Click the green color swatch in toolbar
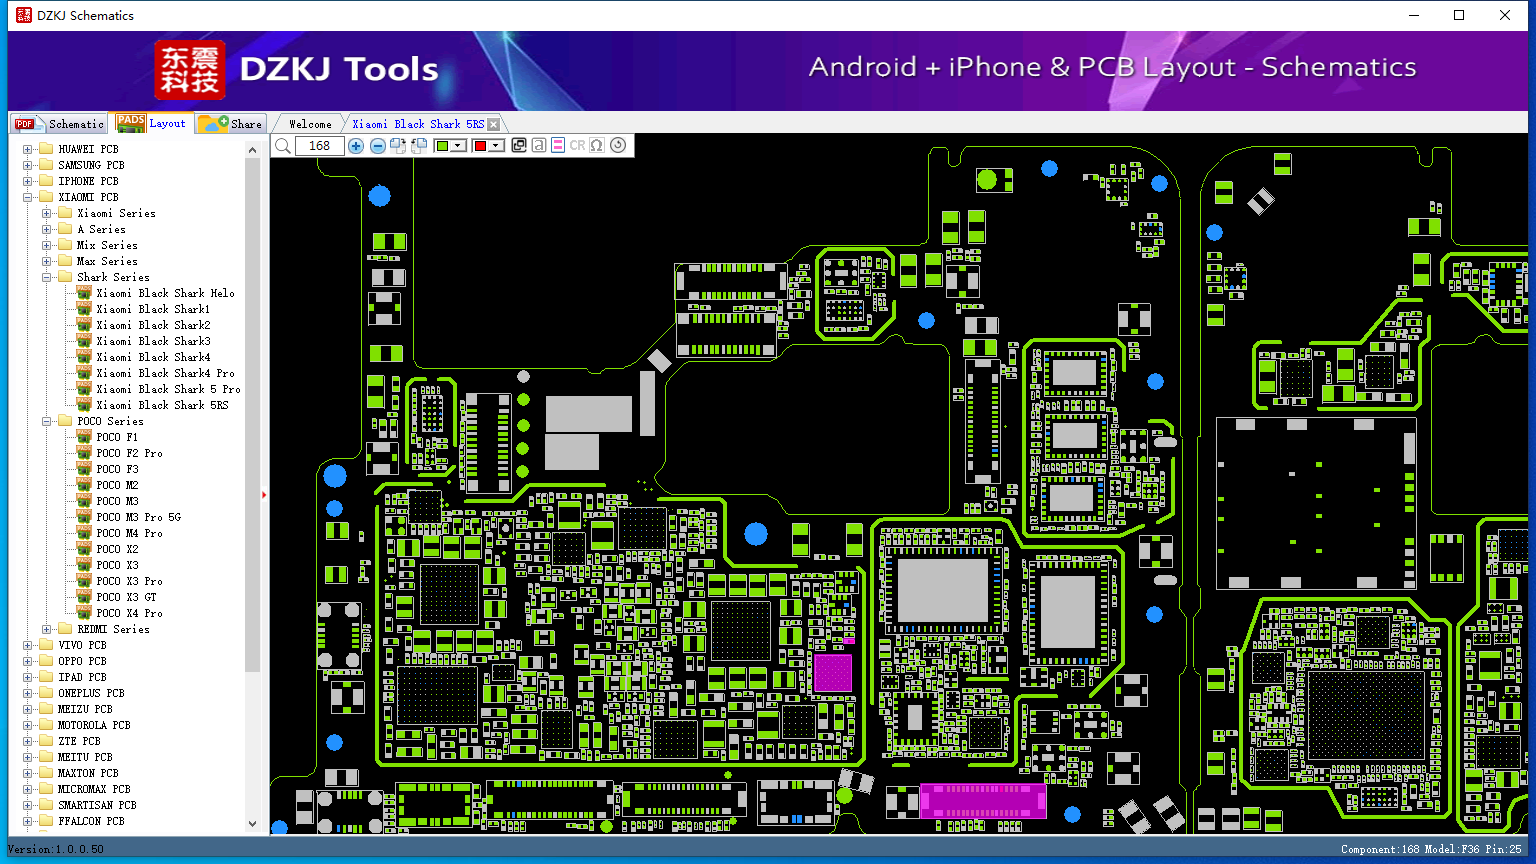1536x864 pixels. pyautogui.click(x=442, y=146)
